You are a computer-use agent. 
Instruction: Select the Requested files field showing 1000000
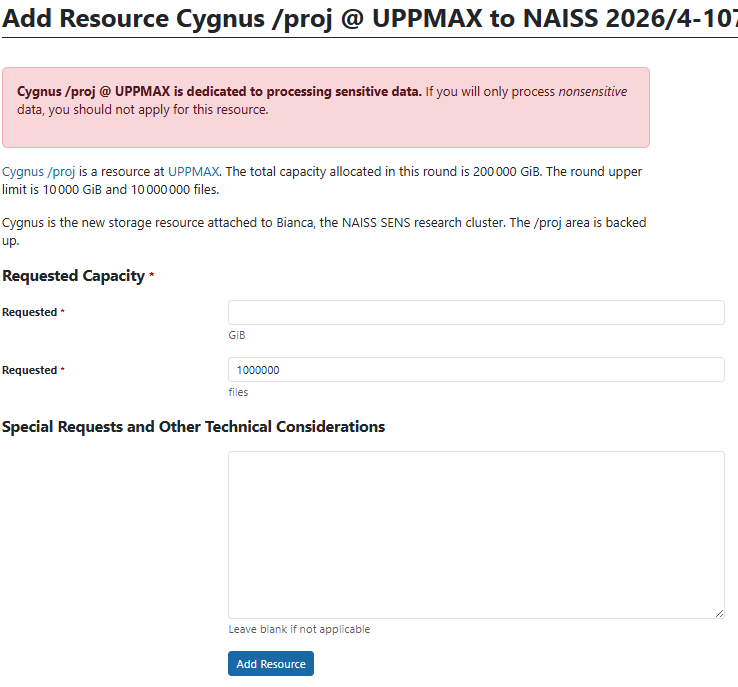pyautogui.click(x=476, y=369)
